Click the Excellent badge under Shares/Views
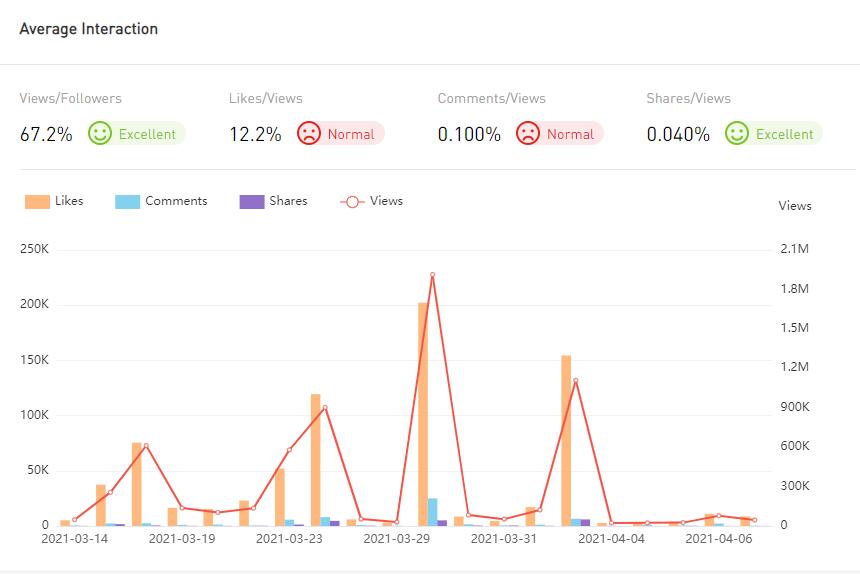The height and width of the screenshot is (574, 860). [784, 134]
